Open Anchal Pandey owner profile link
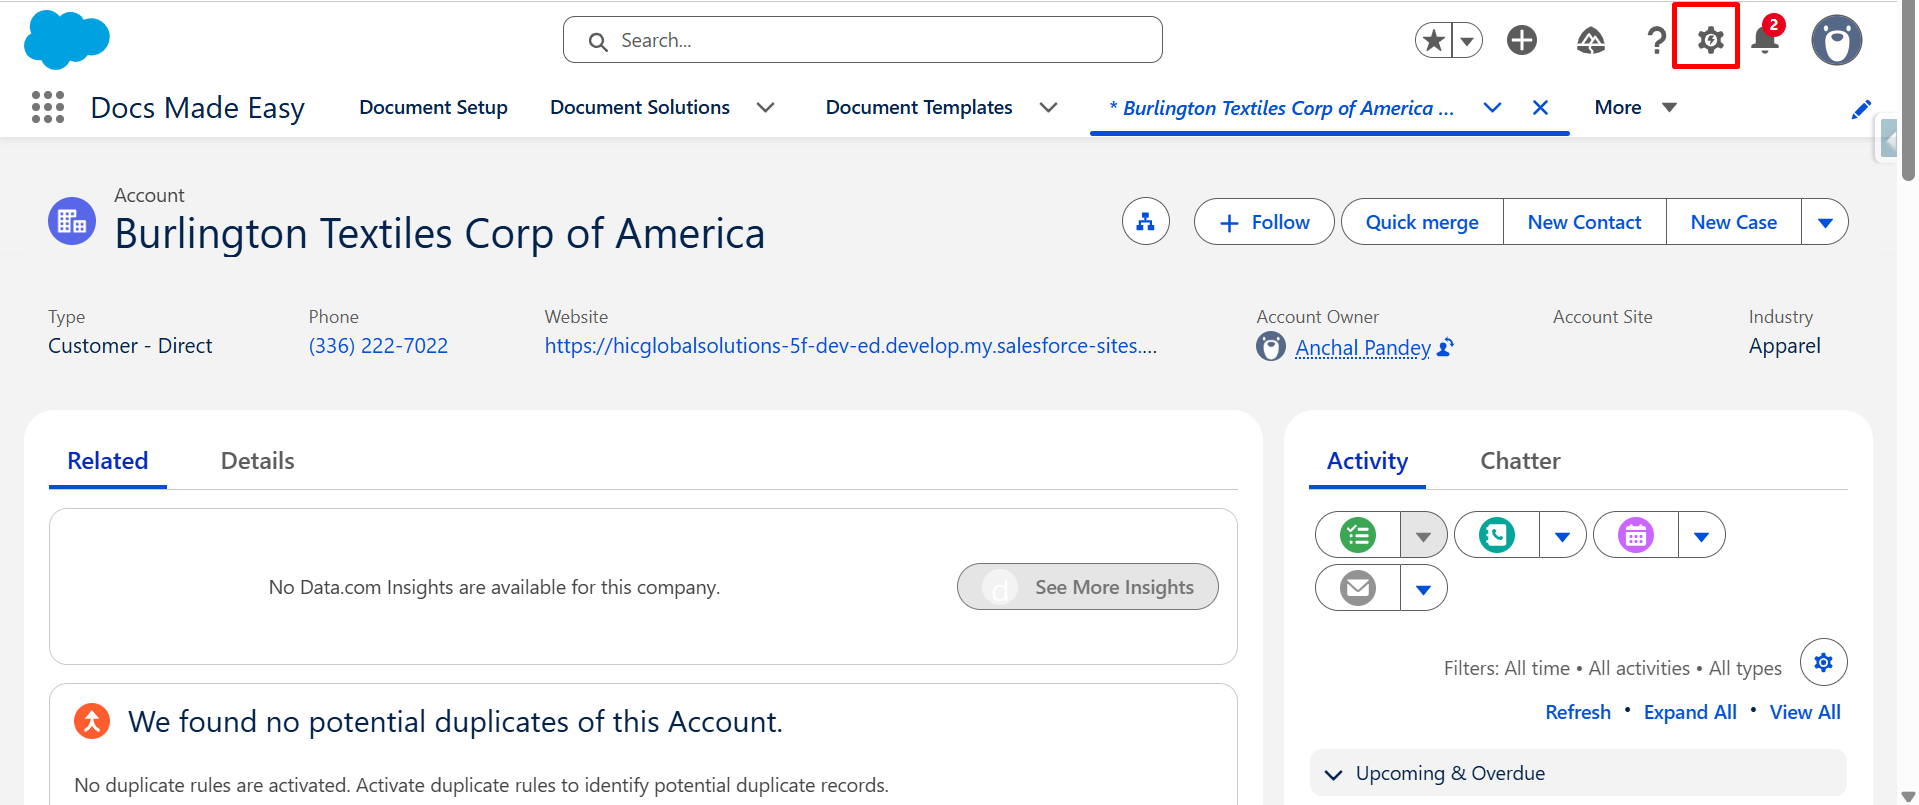The height and width of the screenshot is (805, 1919). [x=1363, y=347]
